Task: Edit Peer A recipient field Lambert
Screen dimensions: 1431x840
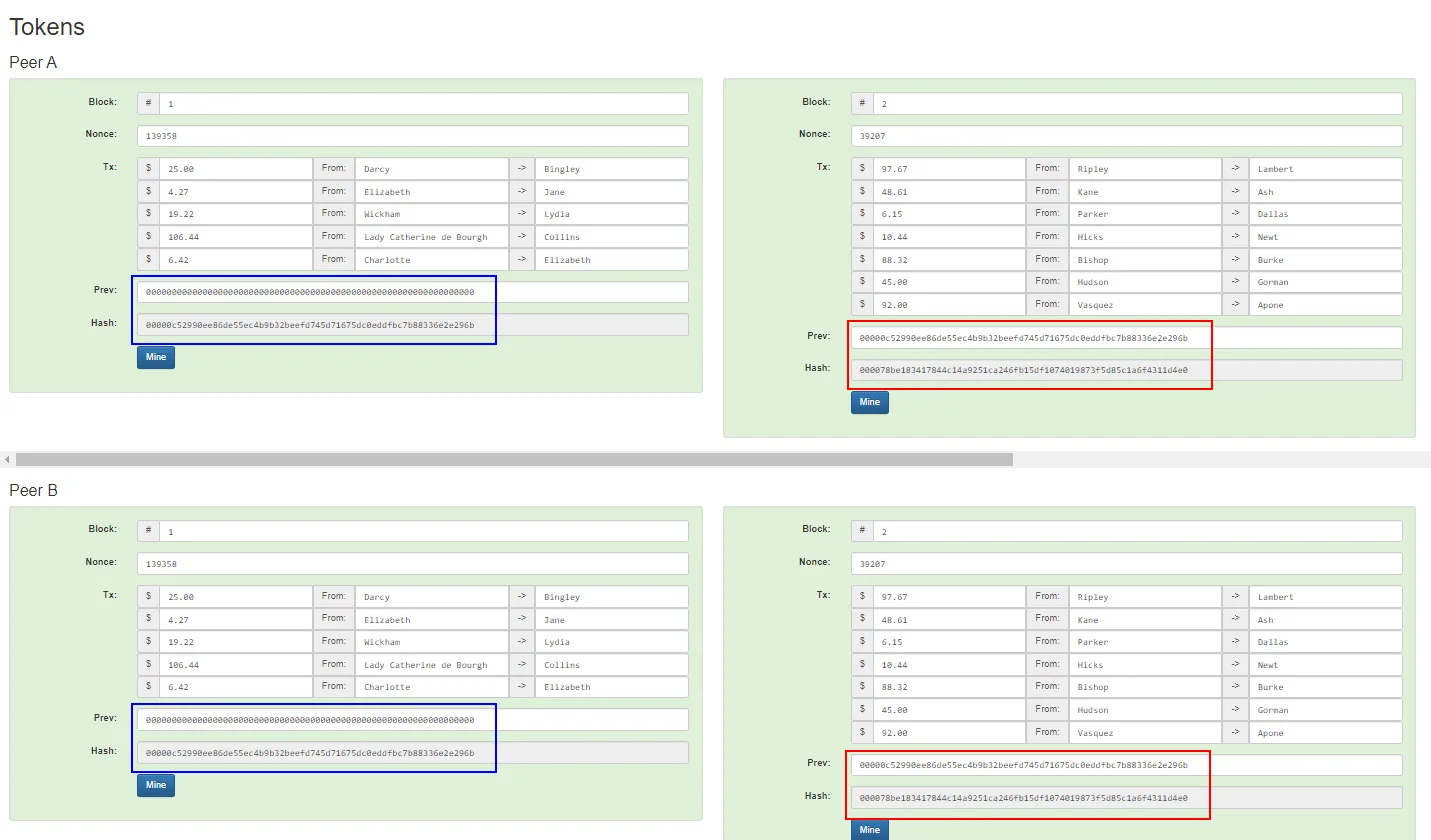Action: pos(1326,169)
